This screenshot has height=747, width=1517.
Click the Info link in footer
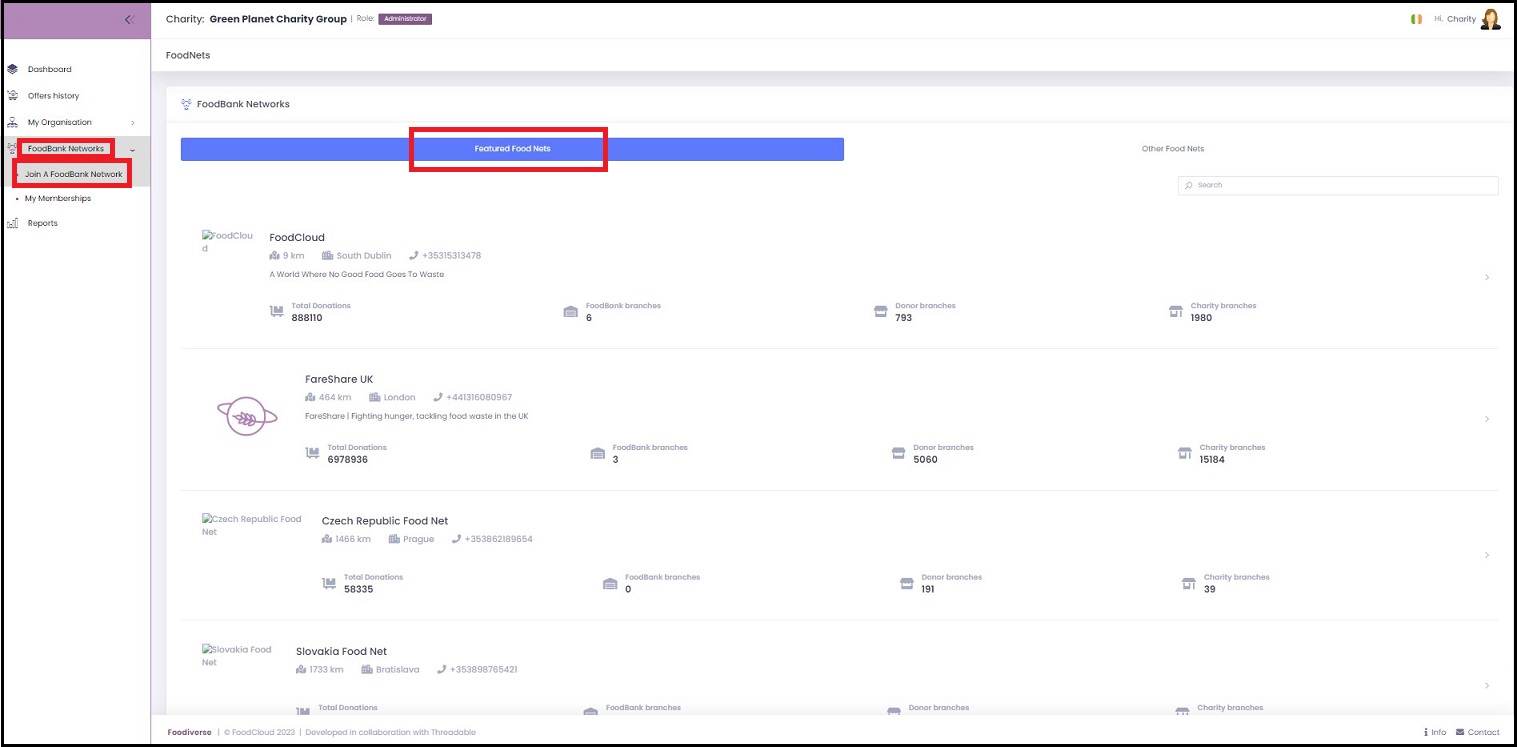point(1438,733)
